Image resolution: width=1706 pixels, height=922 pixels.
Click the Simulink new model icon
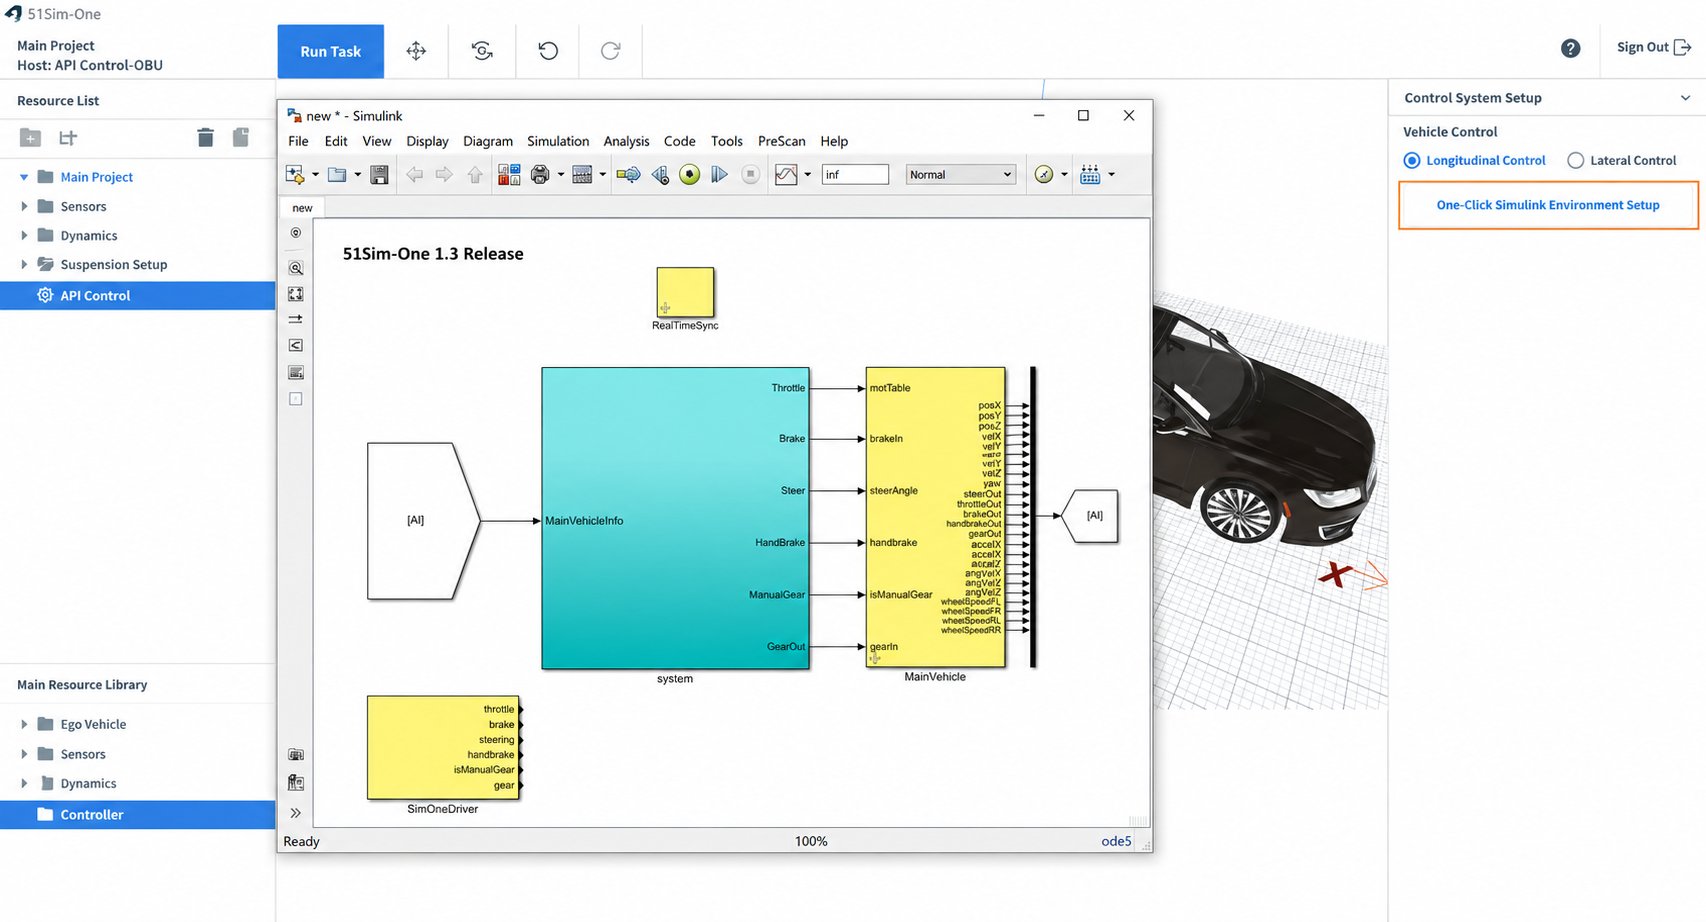pos(295,175)
